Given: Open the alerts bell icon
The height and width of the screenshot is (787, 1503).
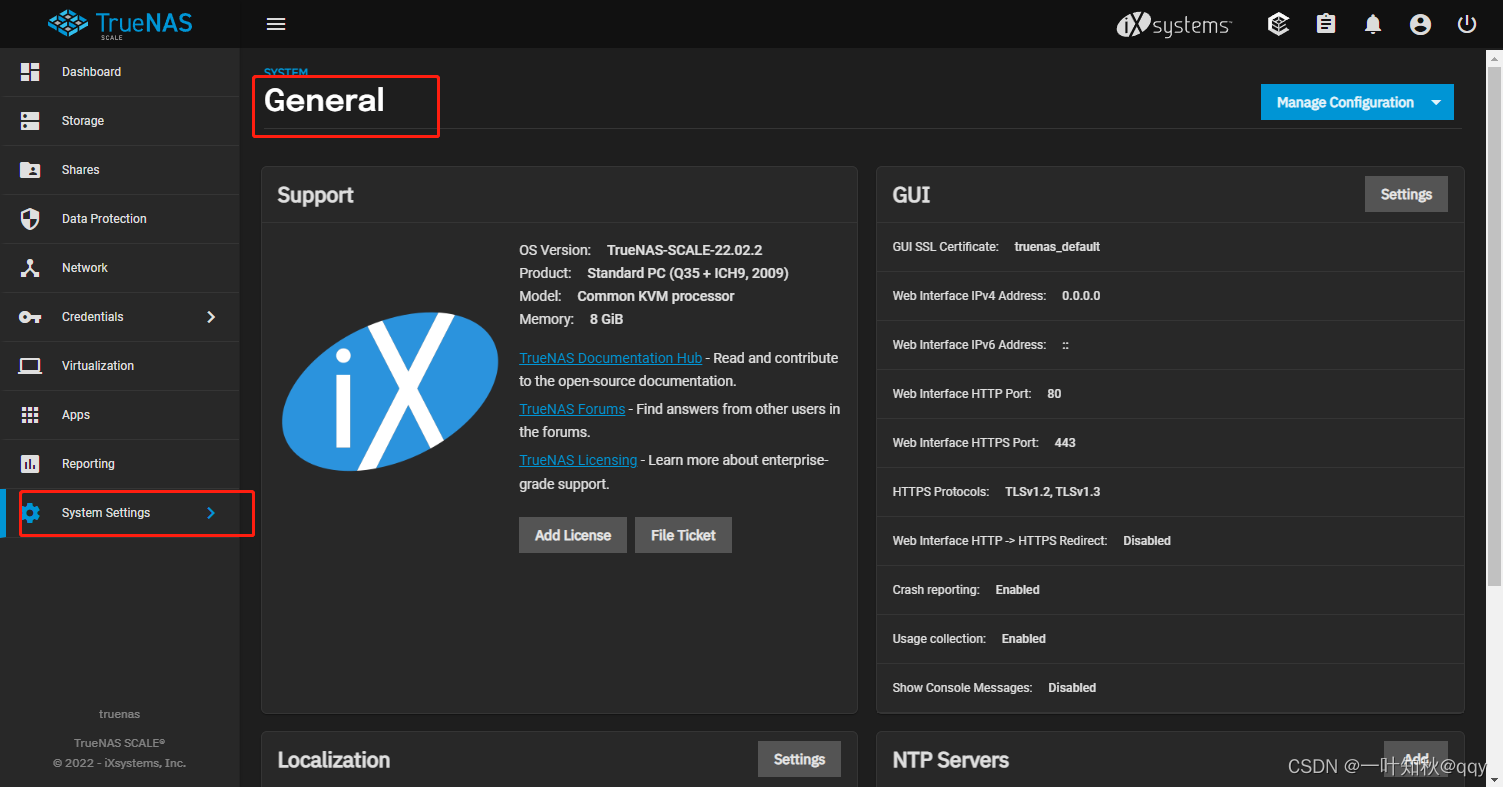Looking at the screenshot, I should coord(1374,24).
